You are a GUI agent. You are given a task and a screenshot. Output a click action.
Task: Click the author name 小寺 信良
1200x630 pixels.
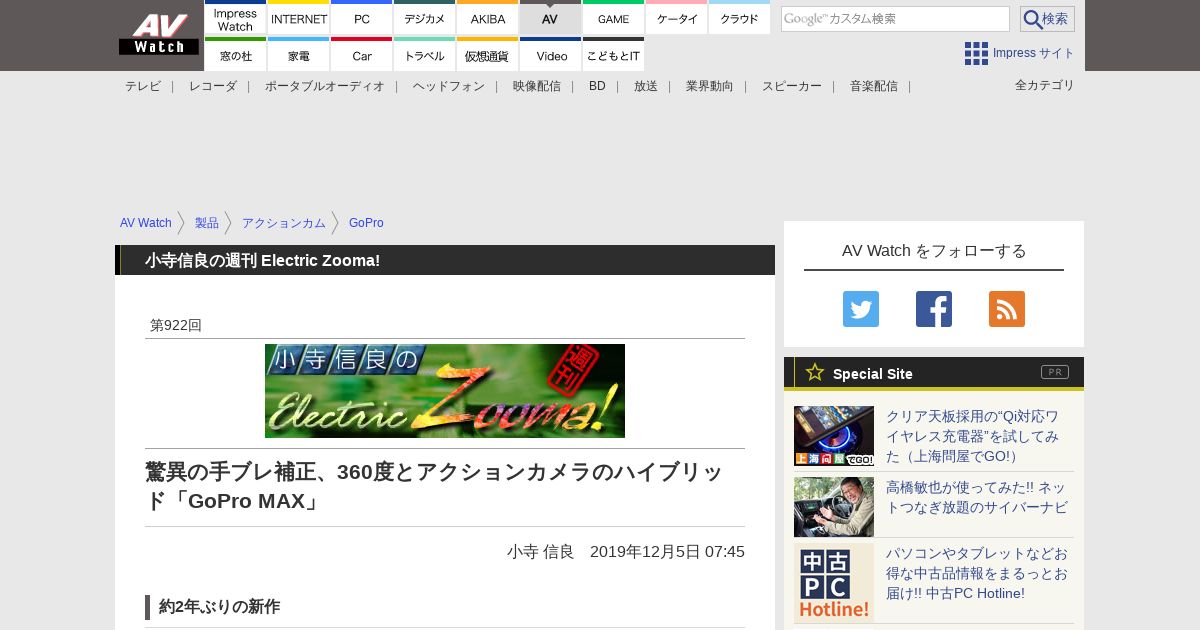coord(541,551)
